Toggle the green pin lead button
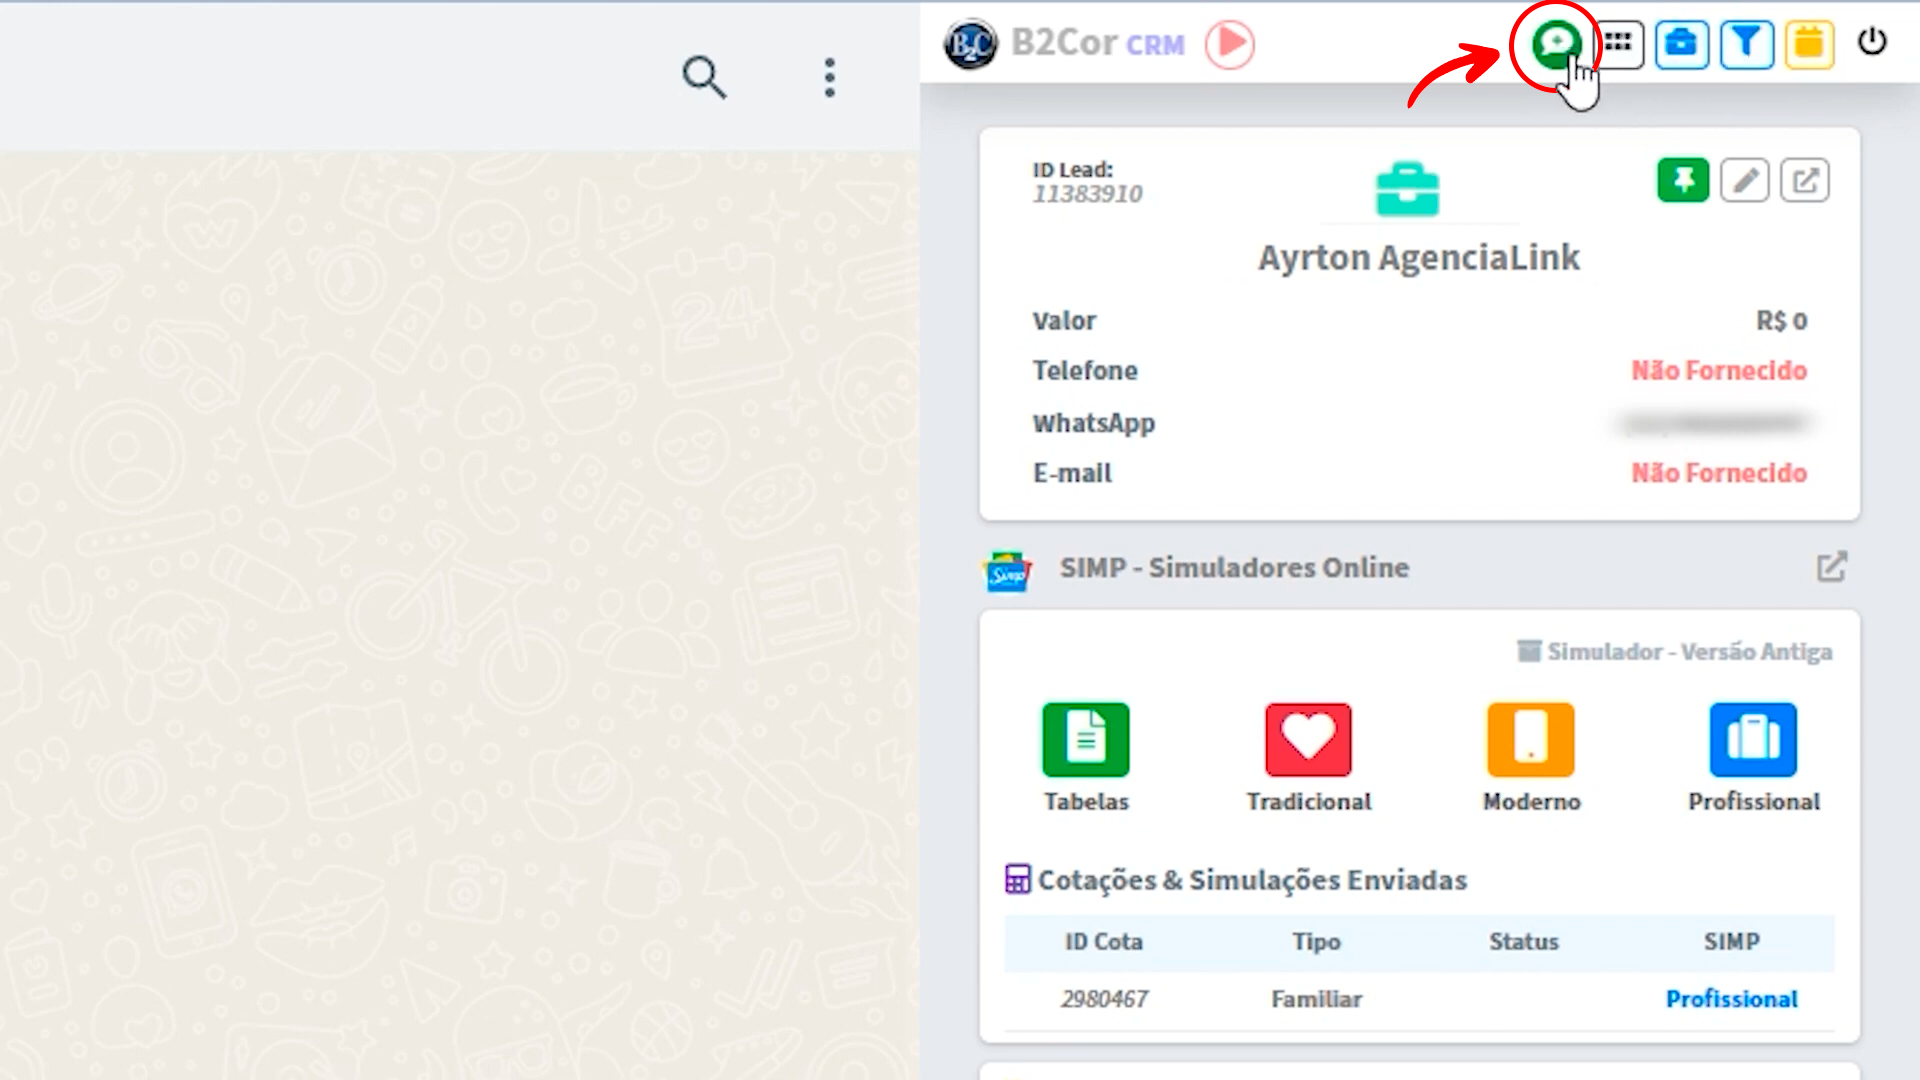The image size is (1920, 1080). click(1683, 181)
